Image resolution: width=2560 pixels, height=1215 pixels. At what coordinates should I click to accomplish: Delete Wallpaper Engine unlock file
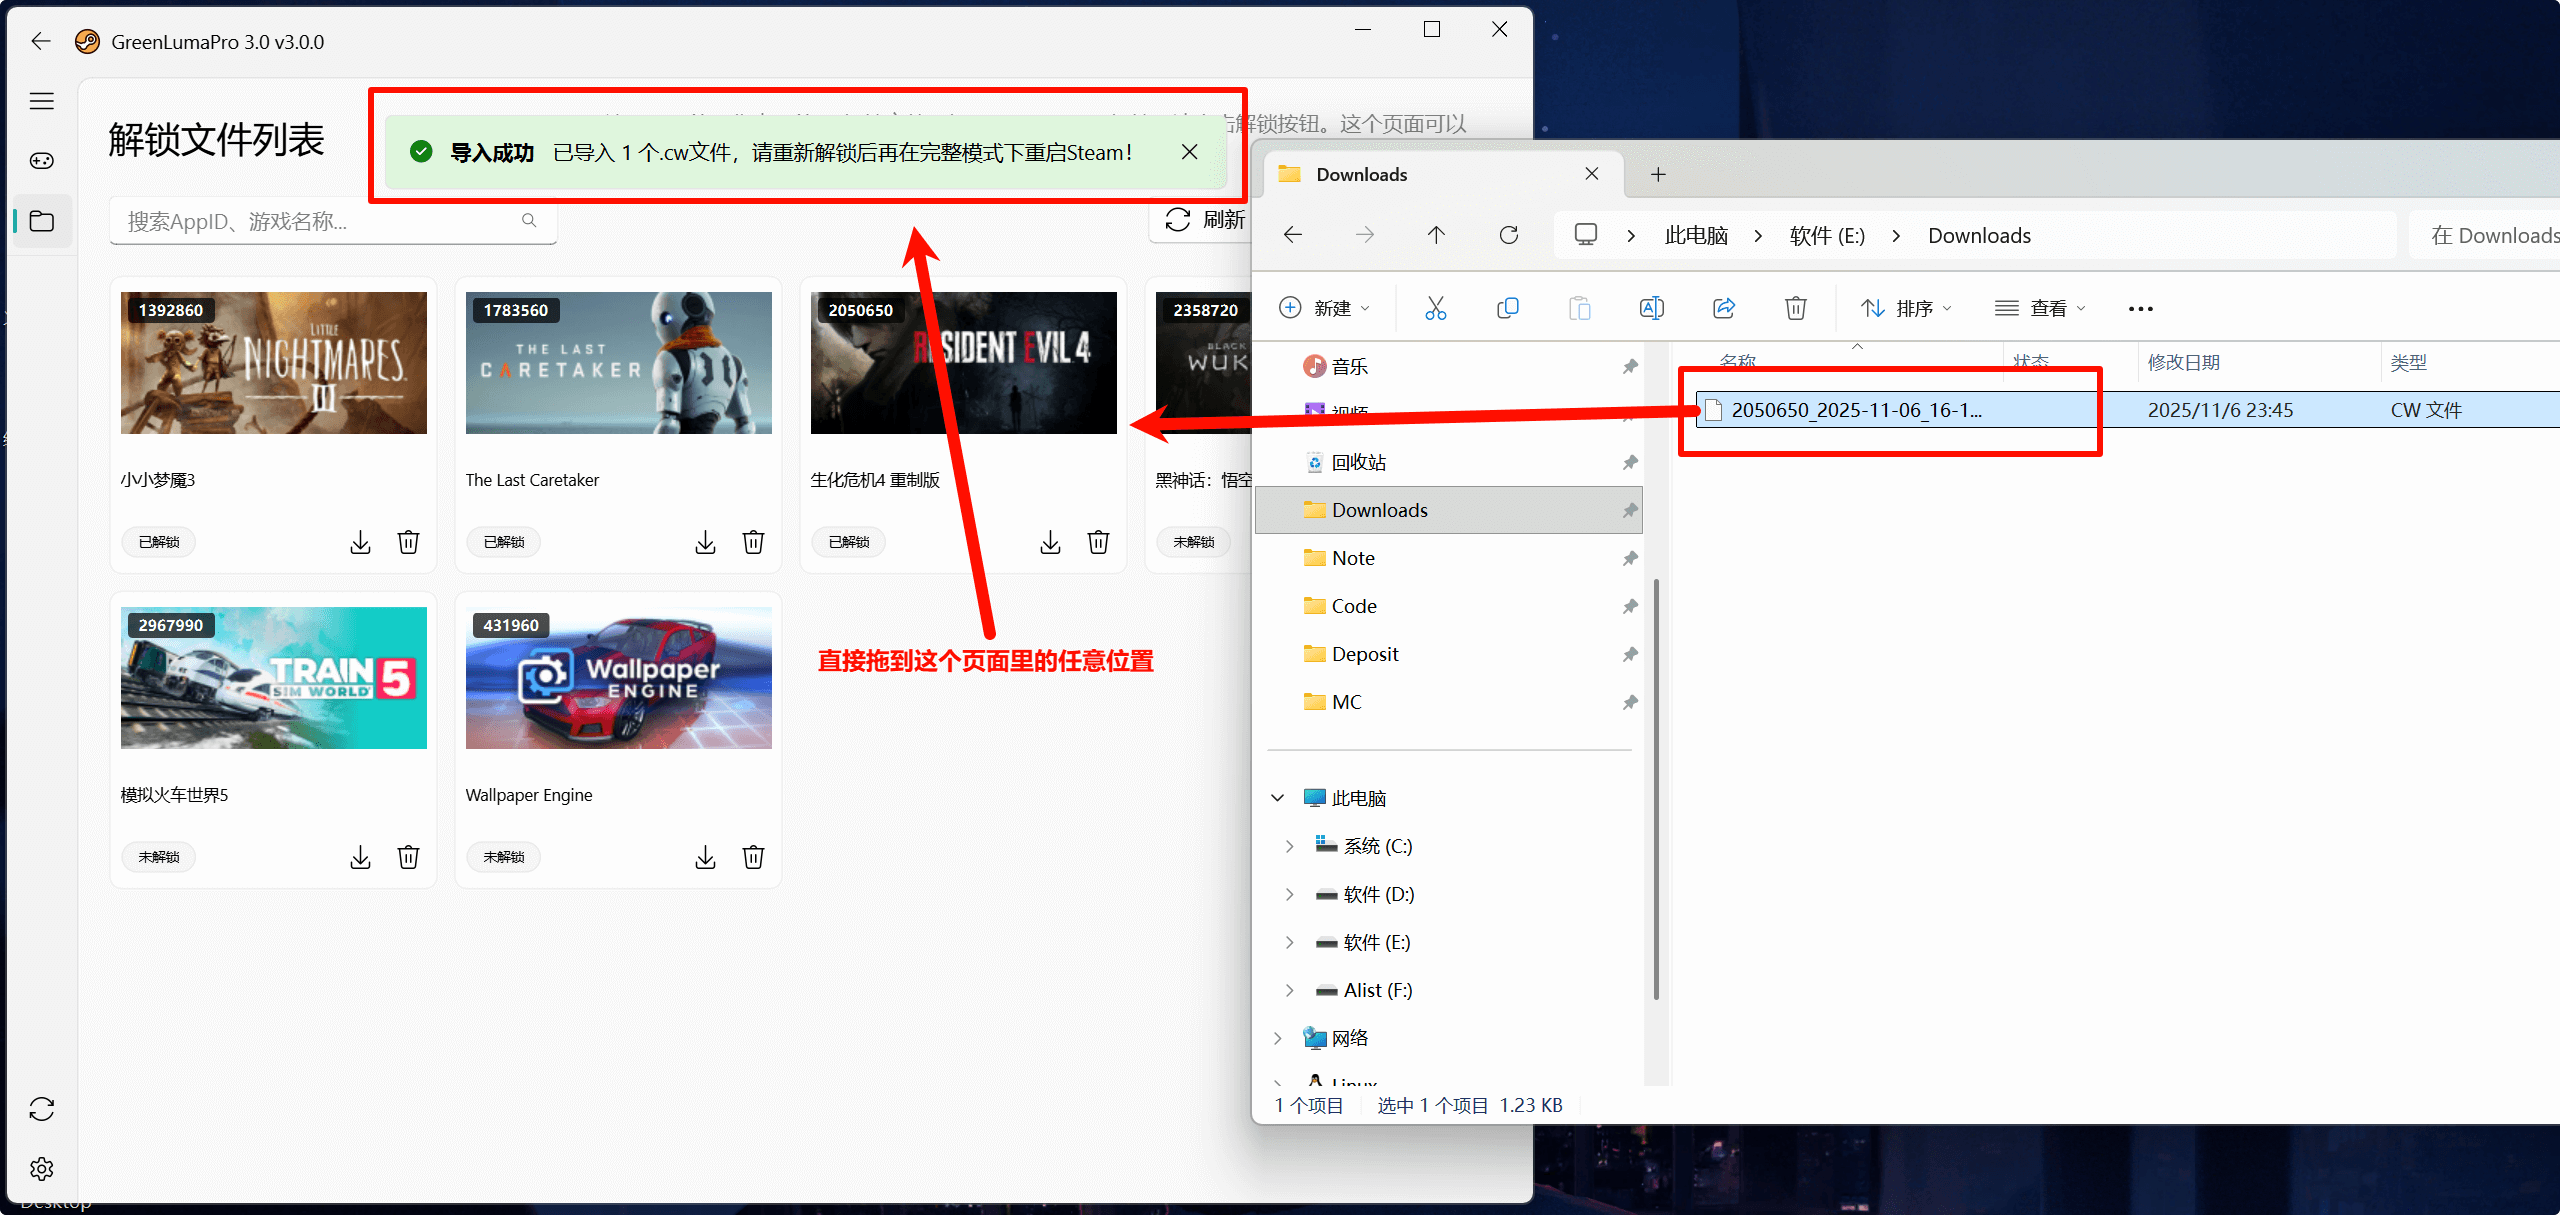753,857
